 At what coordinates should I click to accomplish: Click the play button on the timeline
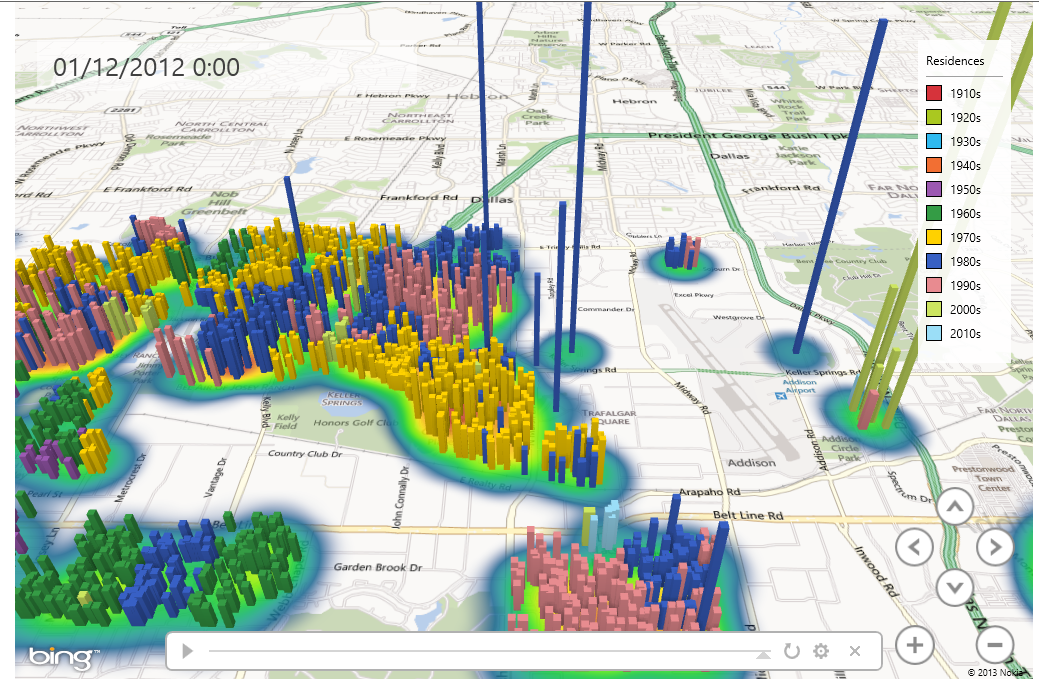(x=188, y=651)
